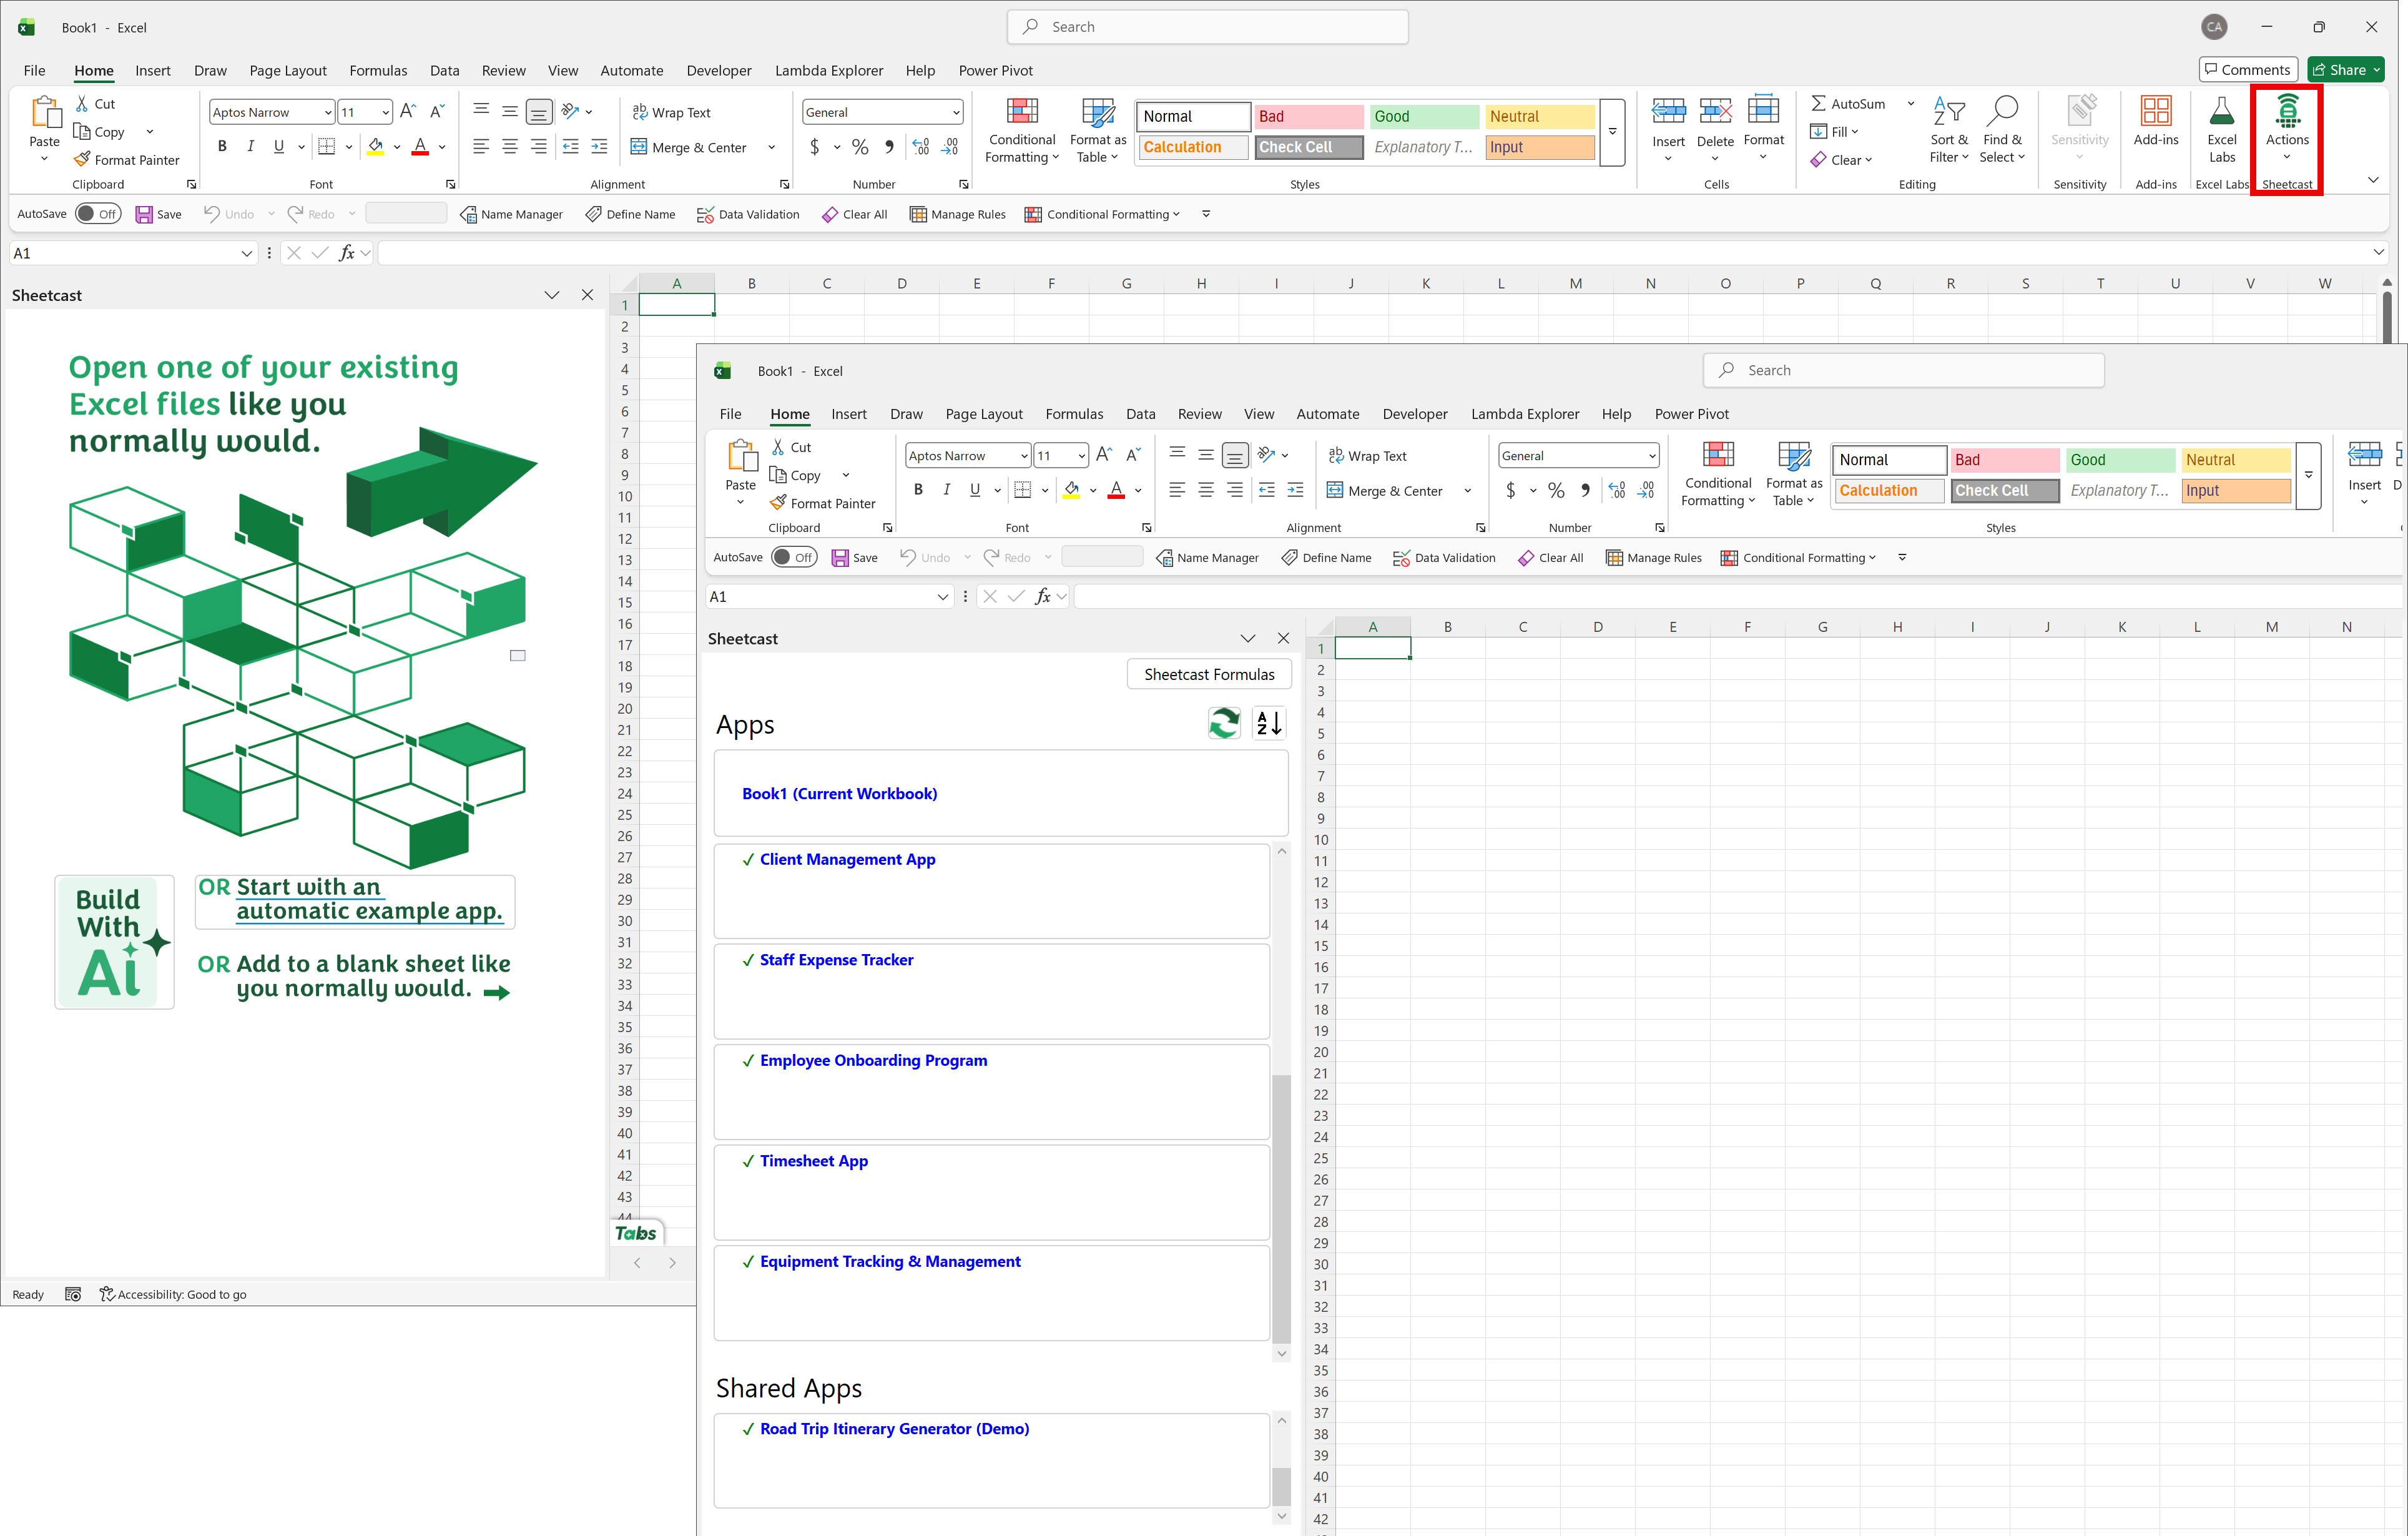The width and height of the screenshot is (2408, 1536).
Task: Click the Sort & Filter icon
Action: point(1948,112)
